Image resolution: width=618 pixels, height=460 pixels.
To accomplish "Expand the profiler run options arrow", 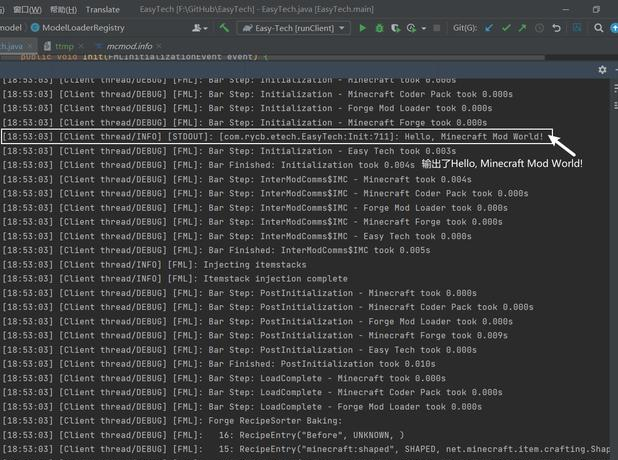I will click(x=424, y=28).
